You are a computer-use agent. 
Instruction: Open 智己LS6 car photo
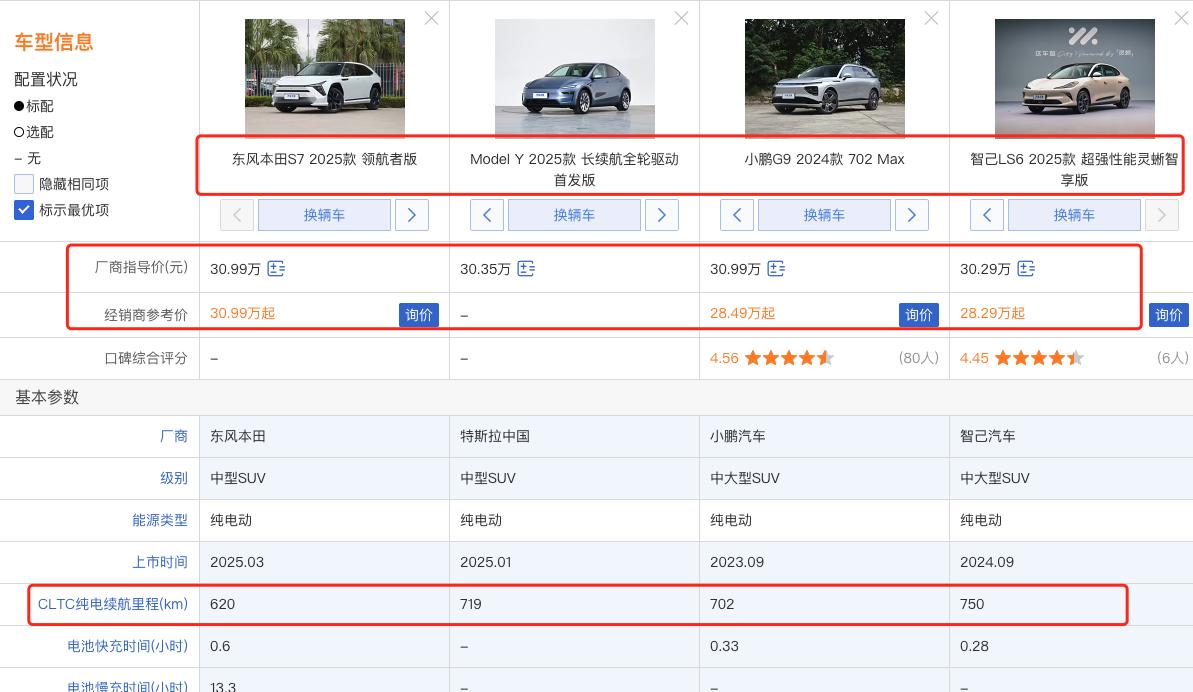[1074, 77]
